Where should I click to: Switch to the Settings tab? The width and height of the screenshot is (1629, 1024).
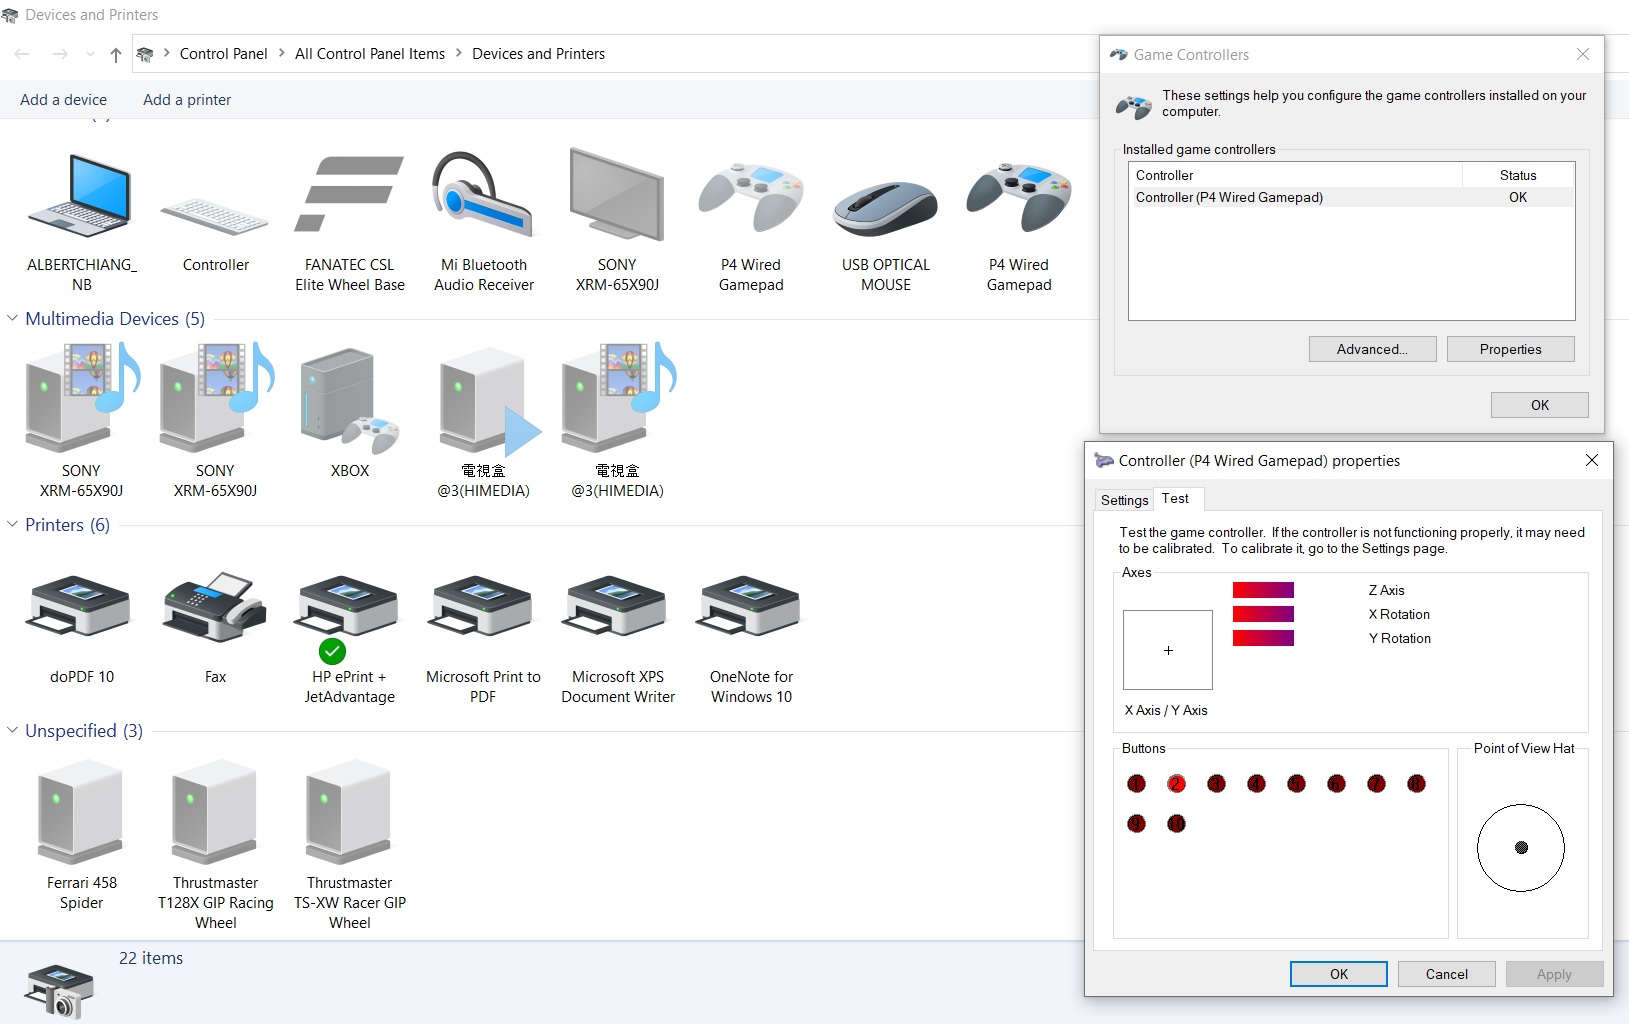(1124, 500)
